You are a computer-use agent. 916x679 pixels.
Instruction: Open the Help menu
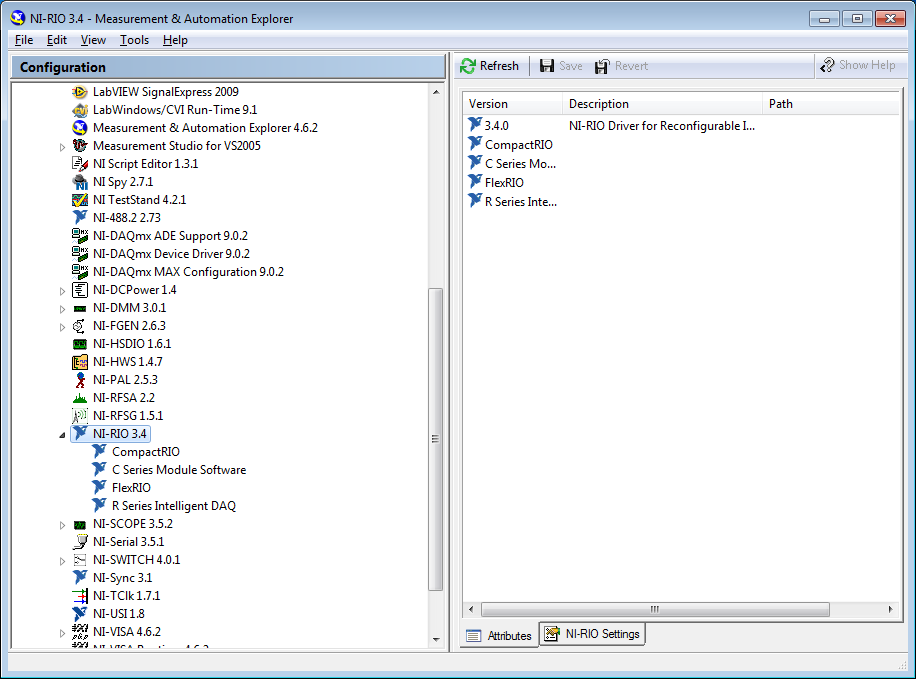[x=175, y=40]
